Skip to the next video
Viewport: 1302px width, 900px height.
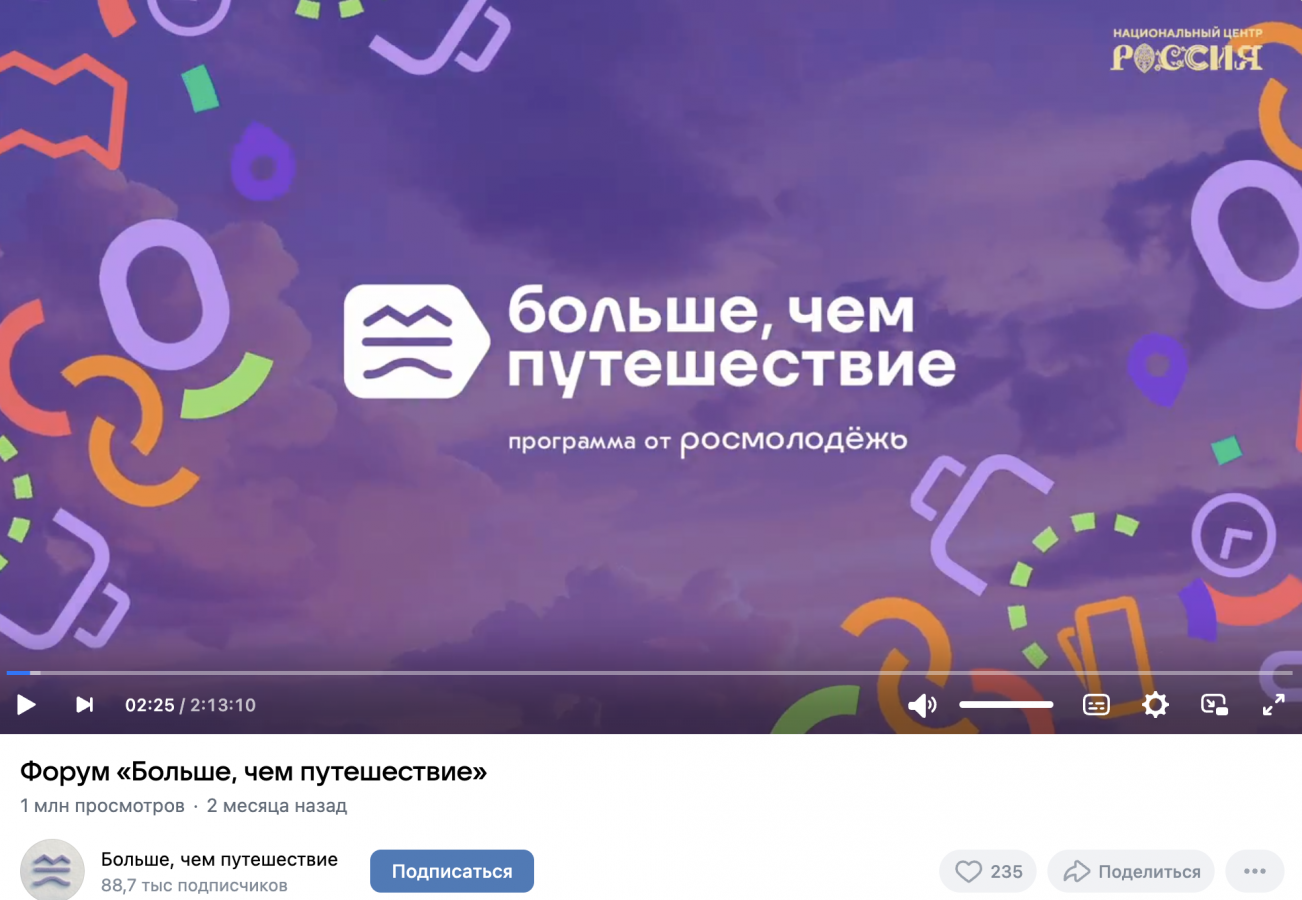(85, 705)
